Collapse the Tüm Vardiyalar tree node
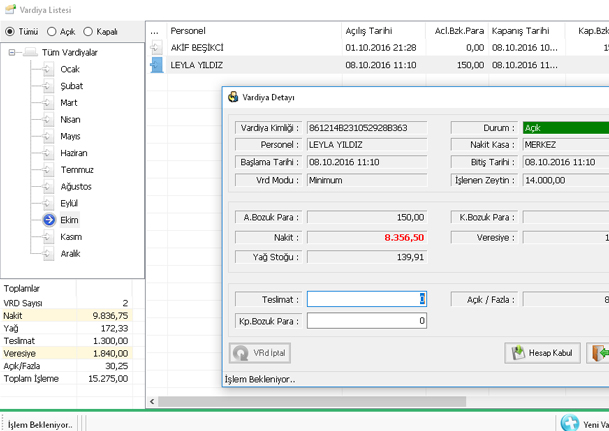This screenshot has width=609, height=431. (12, 52)
